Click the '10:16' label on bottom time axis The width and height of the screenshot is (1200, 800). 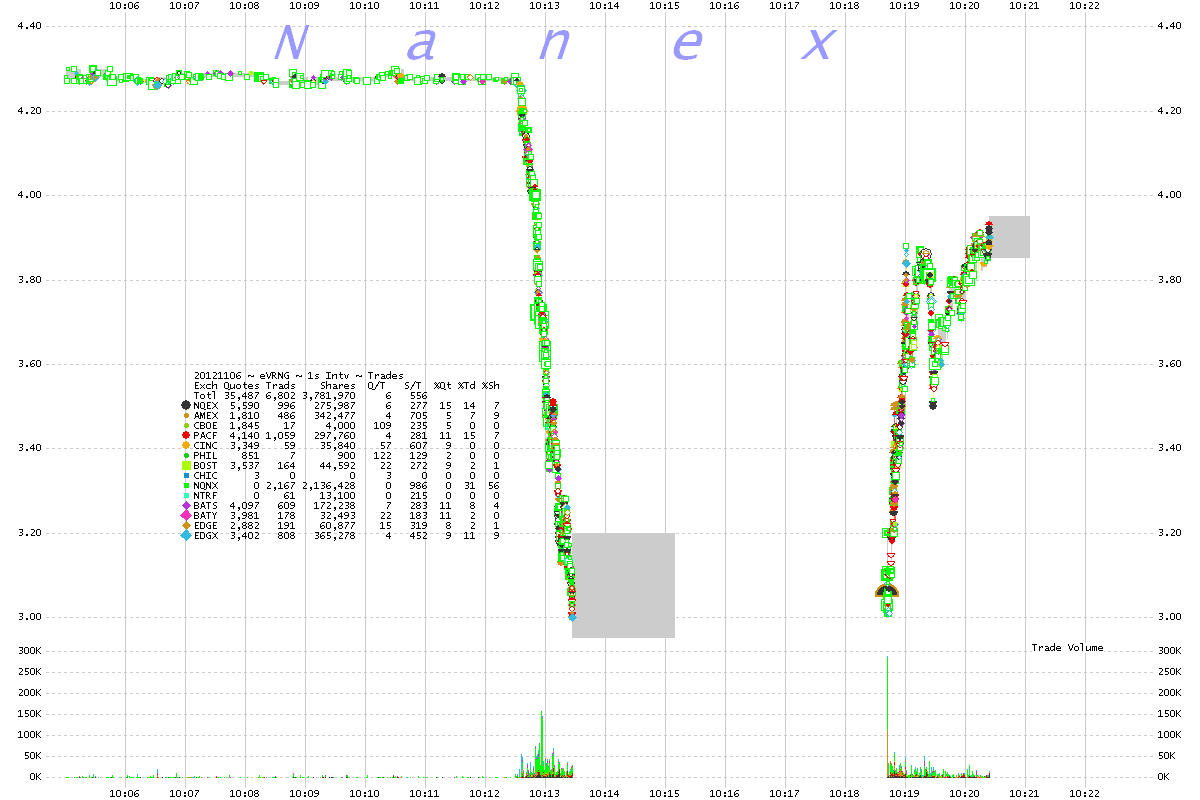pyautogui.click(x=725, y=792)
